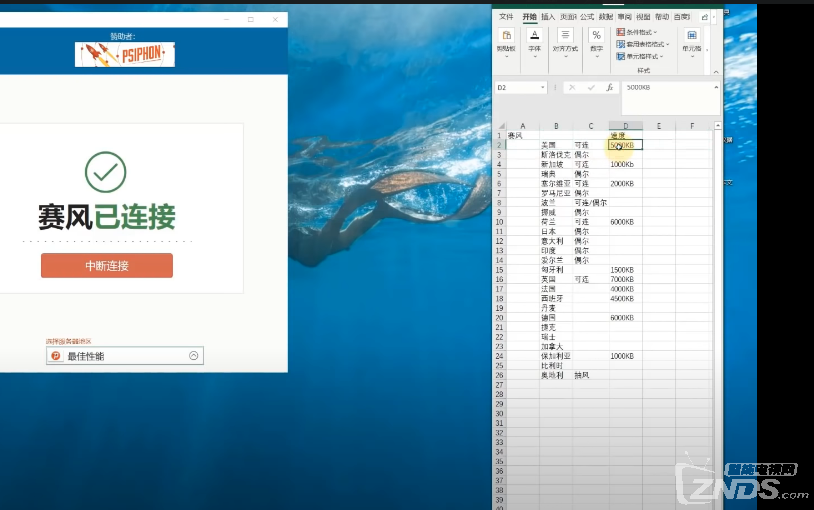This screenshot has height=510, width=814.
Task: Click the Psiphon sponsor banner
Action: point(125,54)
